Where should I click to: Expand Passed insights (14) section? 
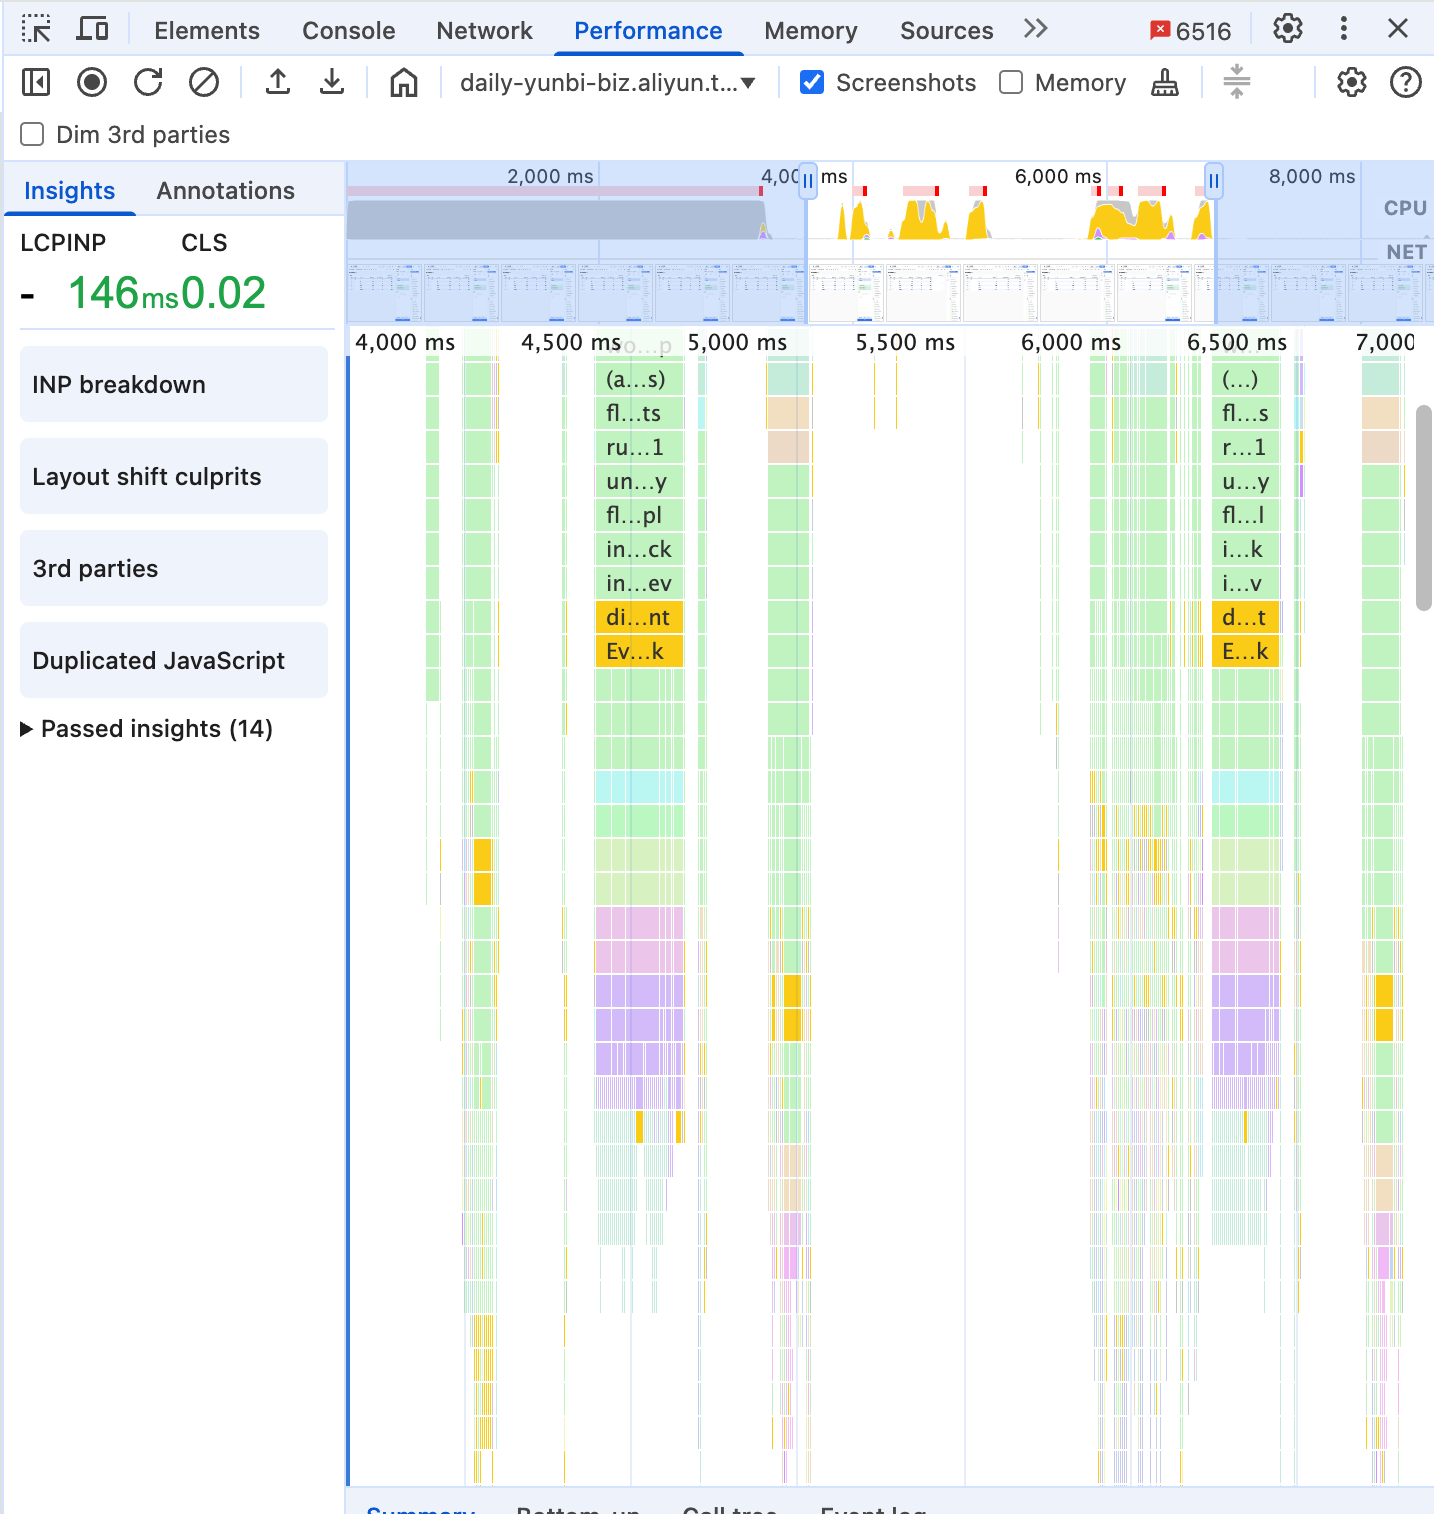[147, 729]
